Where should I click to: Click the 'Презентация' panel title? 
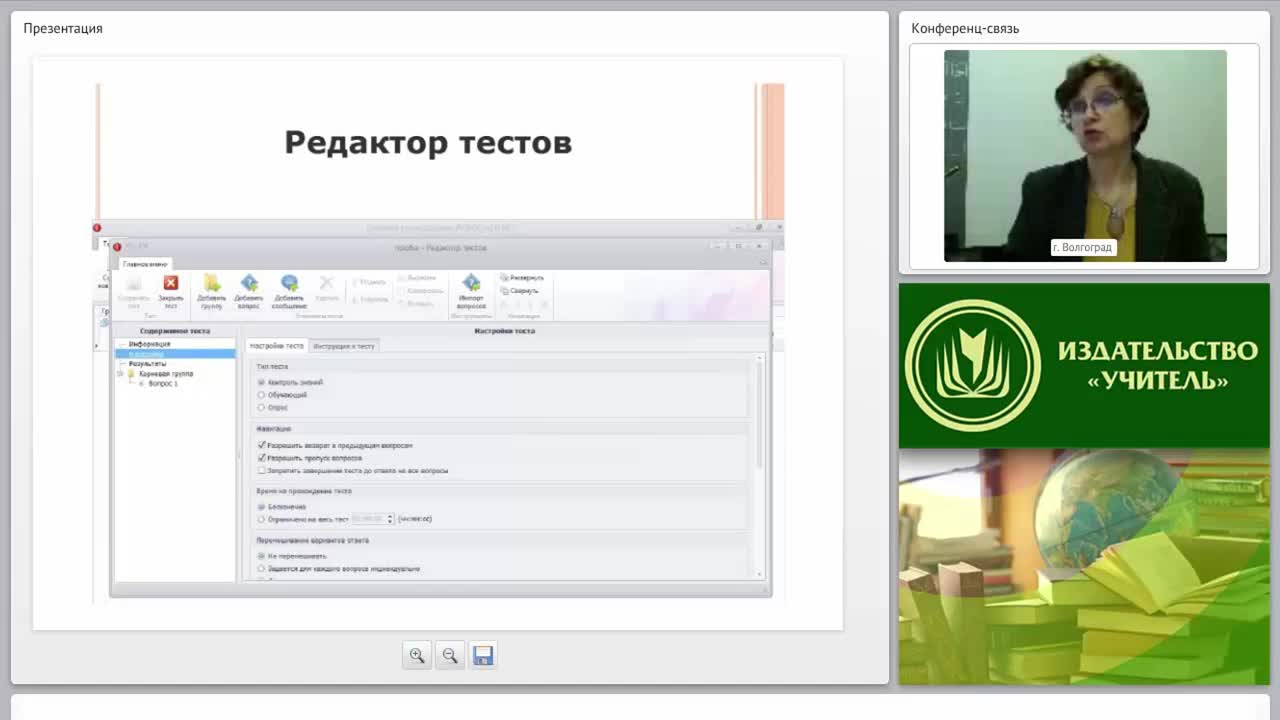(63, 28)
